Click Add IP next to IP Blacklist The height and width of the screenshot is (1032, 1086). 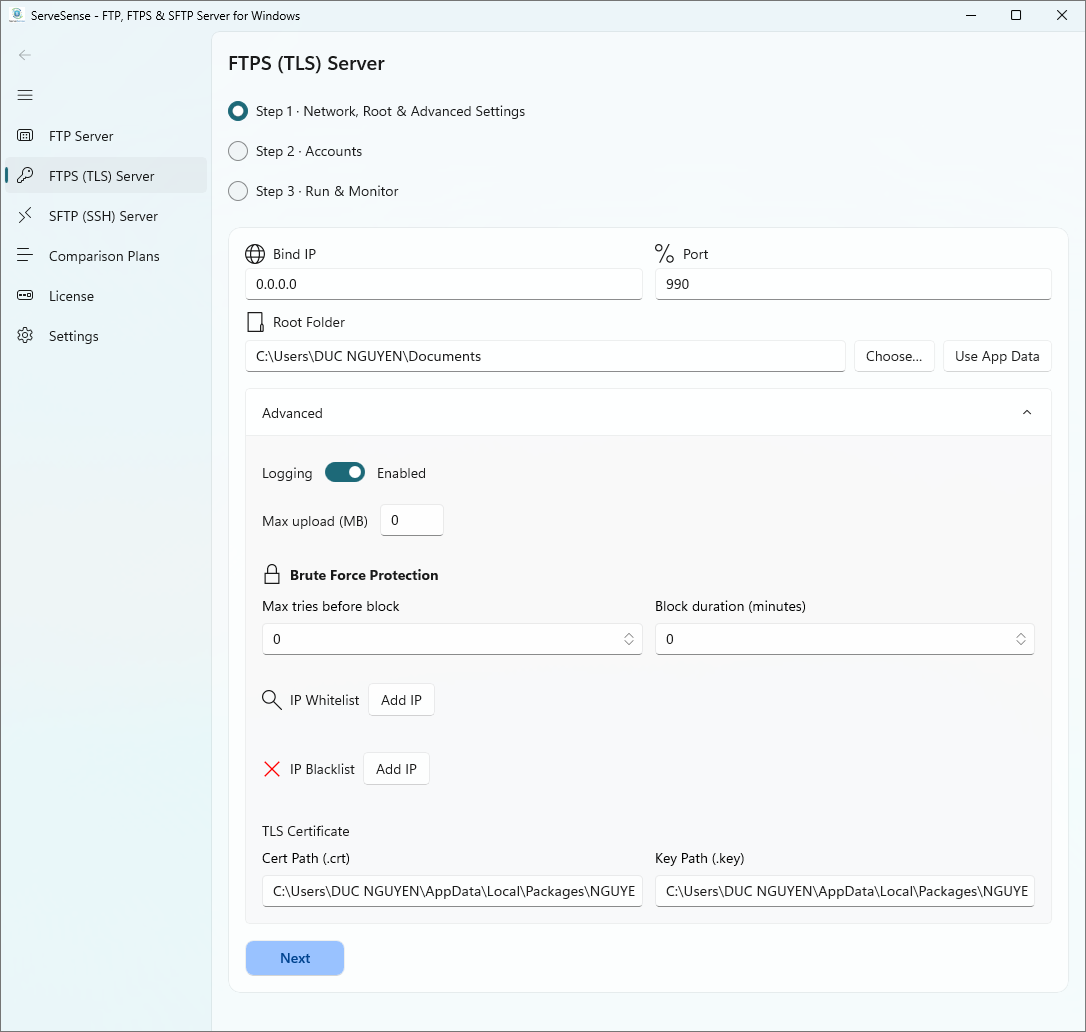pyautogui.click(x=396, y=769)
